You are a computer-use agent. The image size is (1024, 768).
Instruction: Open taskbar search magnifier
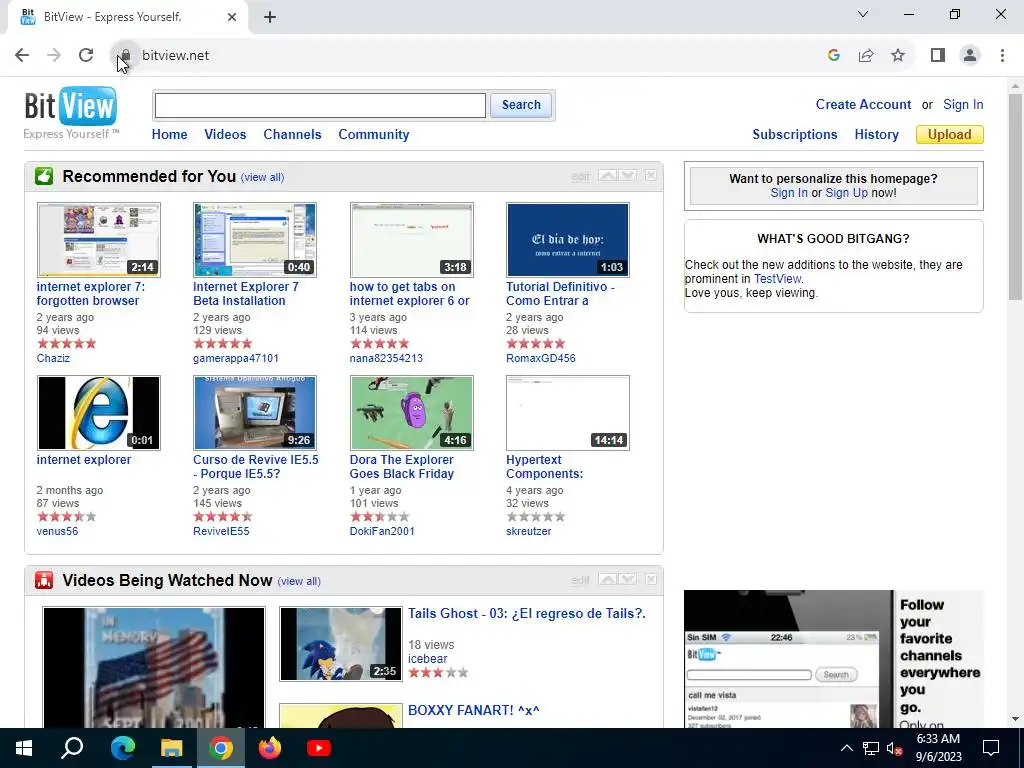(x=72, y=748)
